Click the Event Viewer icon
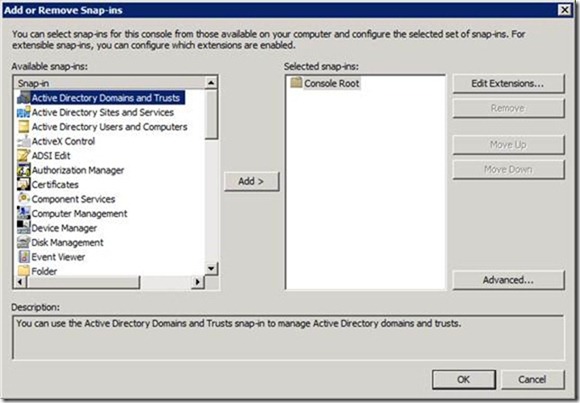Screen dimensions: 580x403 [x=24, y=257]
